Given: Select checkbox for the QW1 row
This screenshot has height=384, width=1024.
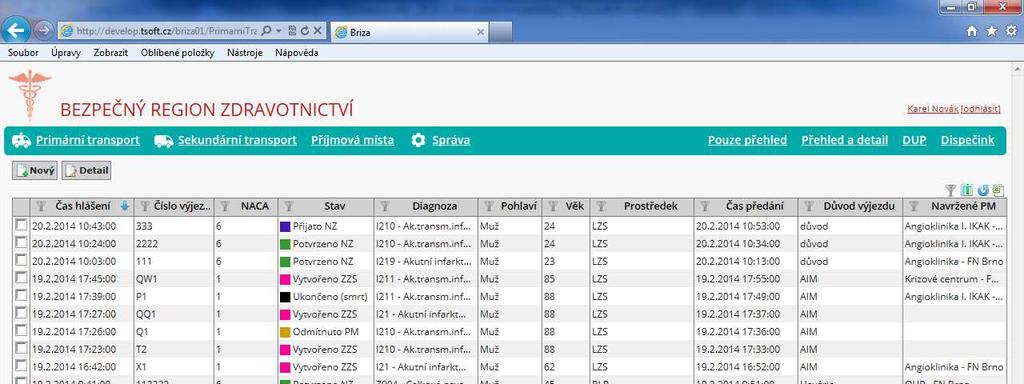Looking at the screenshot, I should coord(22,278).
